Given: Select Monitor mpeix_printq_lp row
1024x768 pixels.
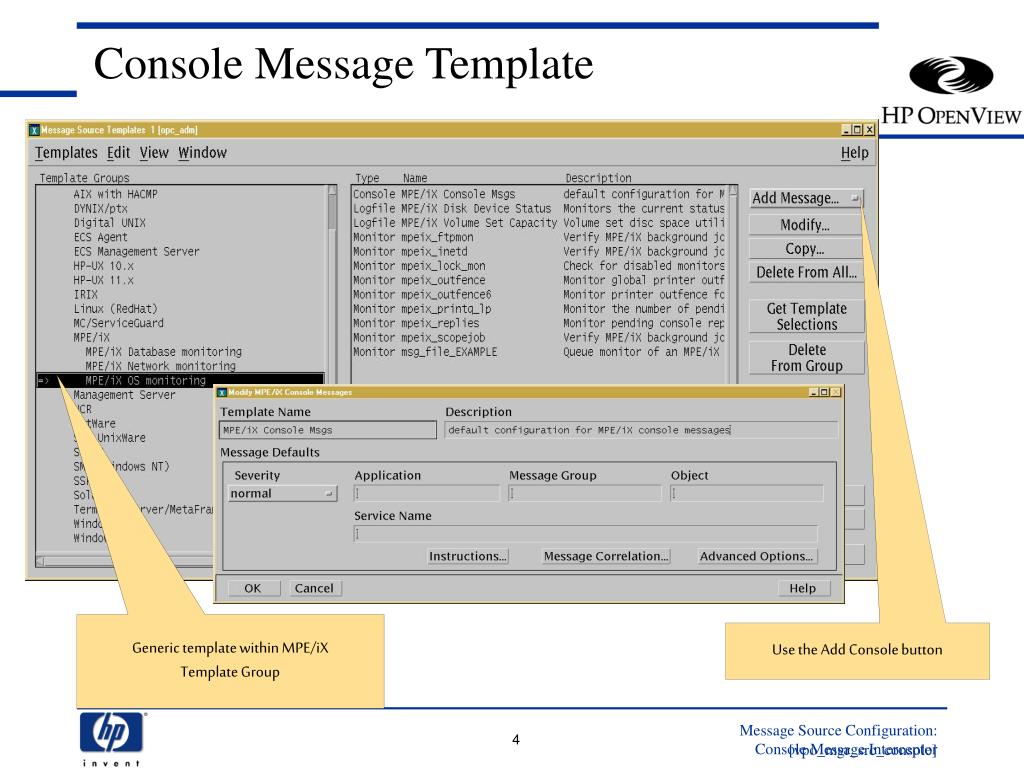Looking at the screenshot, I should point(539,309).
